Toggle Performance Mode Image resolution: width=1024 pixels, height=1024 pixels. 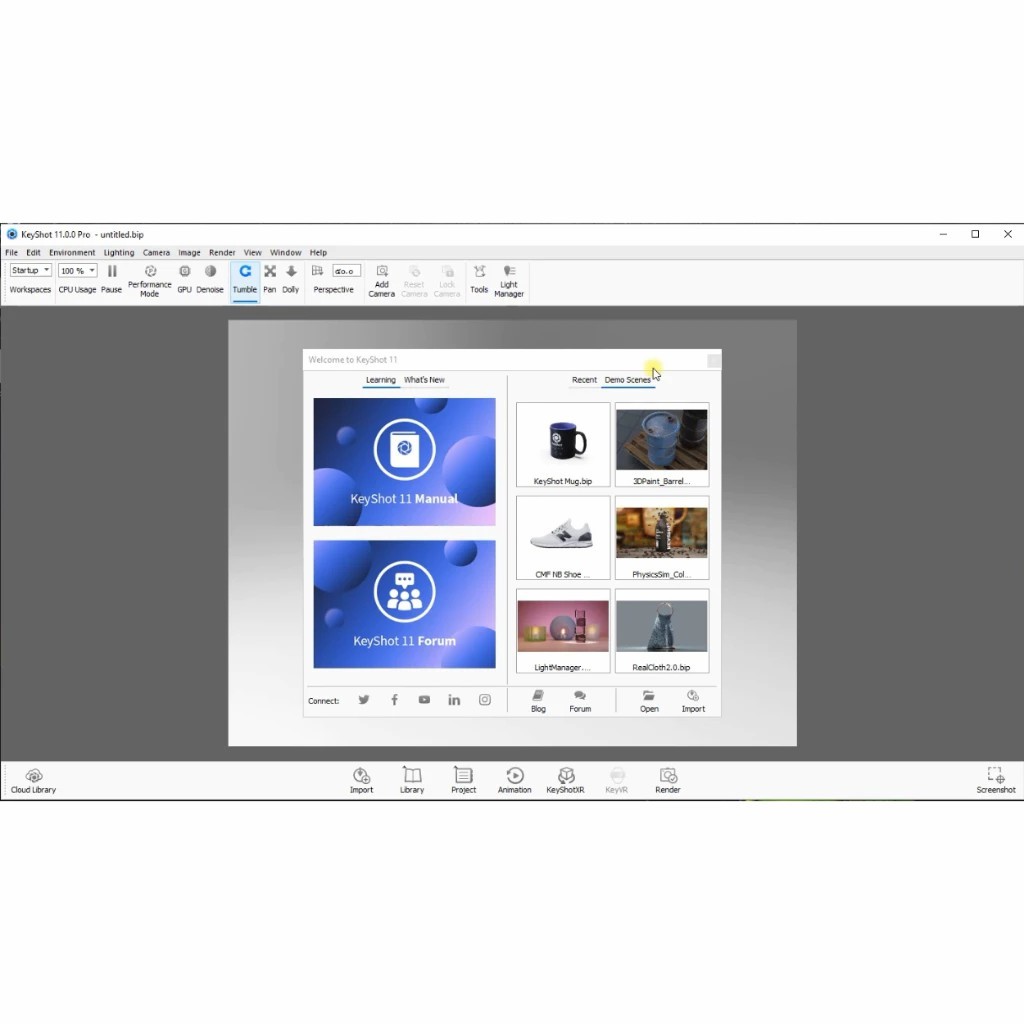point(150,280)
